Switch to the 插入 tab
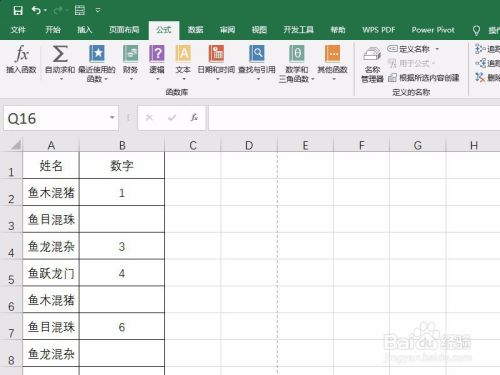This screenshot has height=375, width=500. click(x=84, y=30)
